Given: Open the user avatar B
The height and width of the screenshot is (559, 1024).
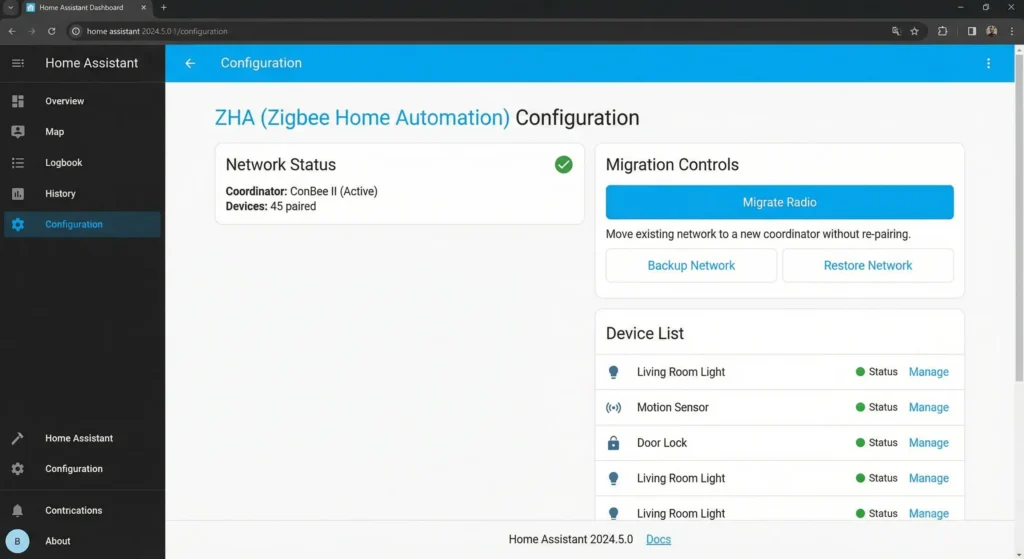Looking at the screenshot, I should pyautogui.click(x=18, y=541).
